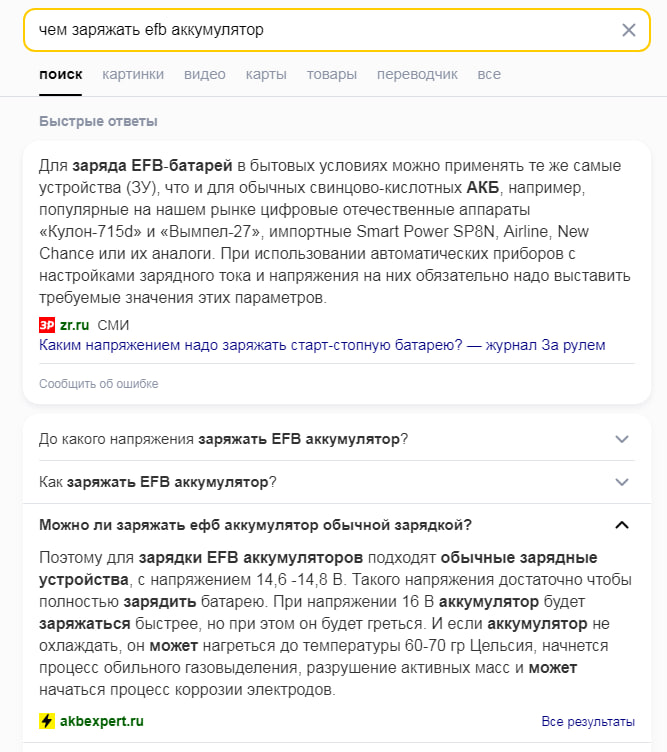The height and width of the screenshot is (752, 667).
Task: Open the товары tab
Action: (x=332, y=74)
